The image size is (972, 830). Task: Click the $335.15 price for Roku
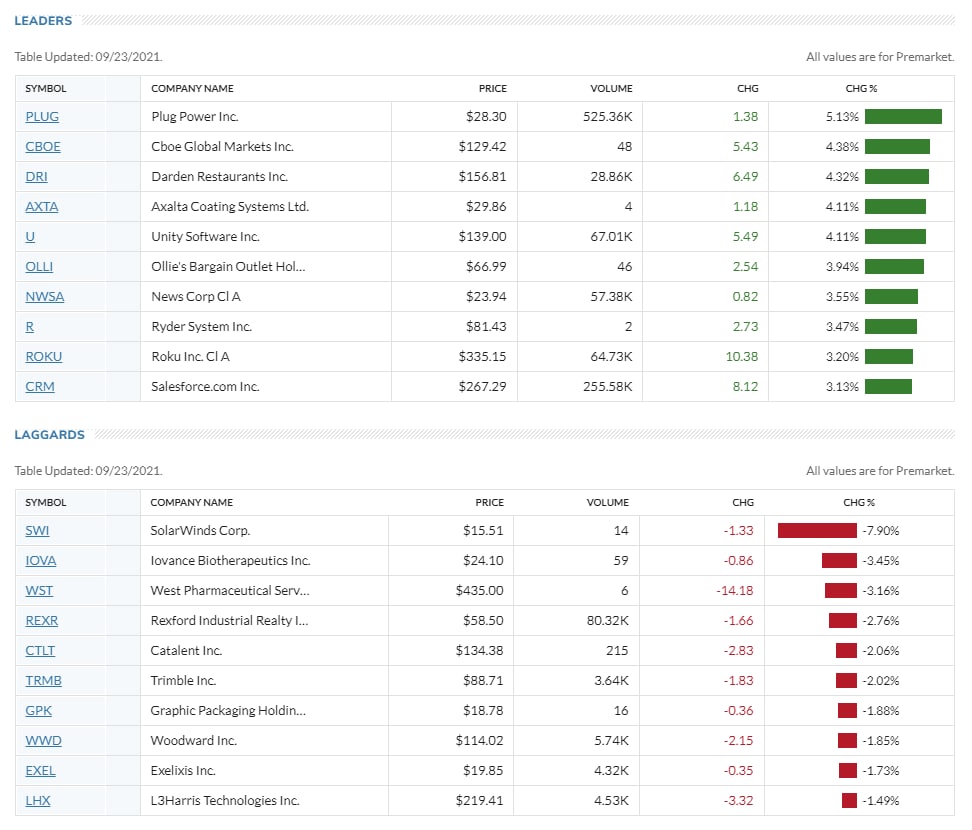pos(482,356)
